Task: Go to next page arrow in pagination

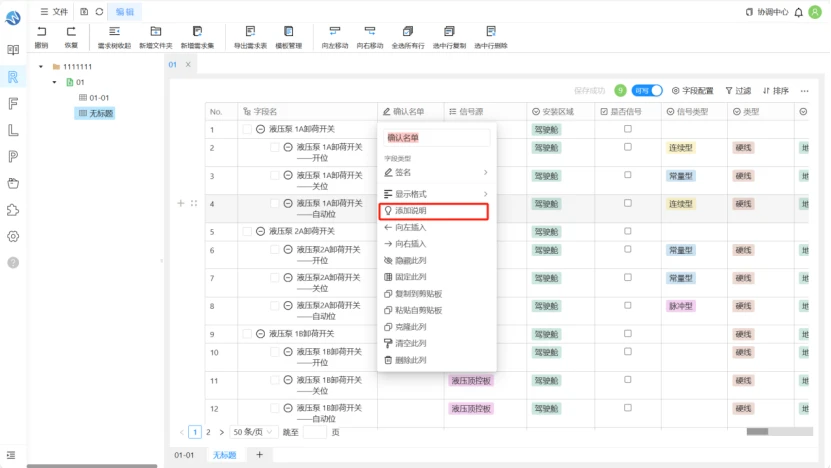Action: [222, 432]
